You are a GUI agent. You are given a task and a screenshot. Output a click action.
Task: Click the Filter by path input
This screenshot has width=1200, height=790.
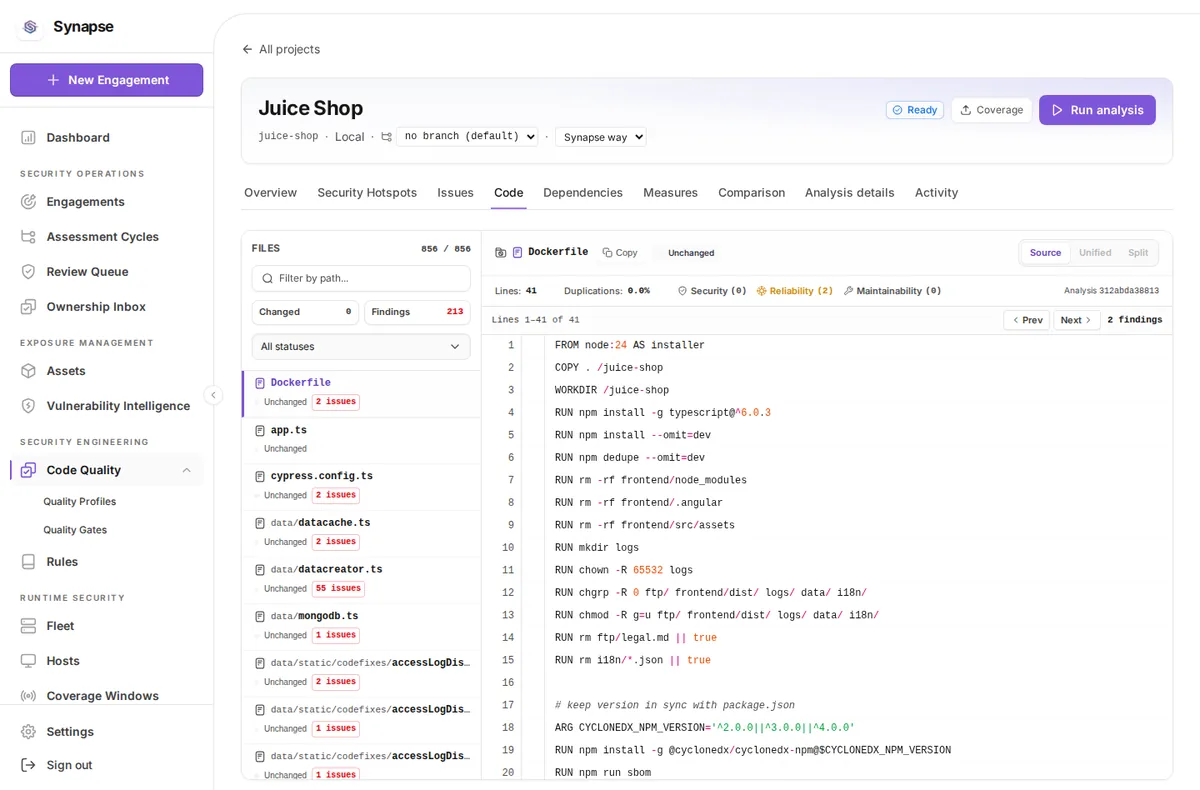point(361,278)
